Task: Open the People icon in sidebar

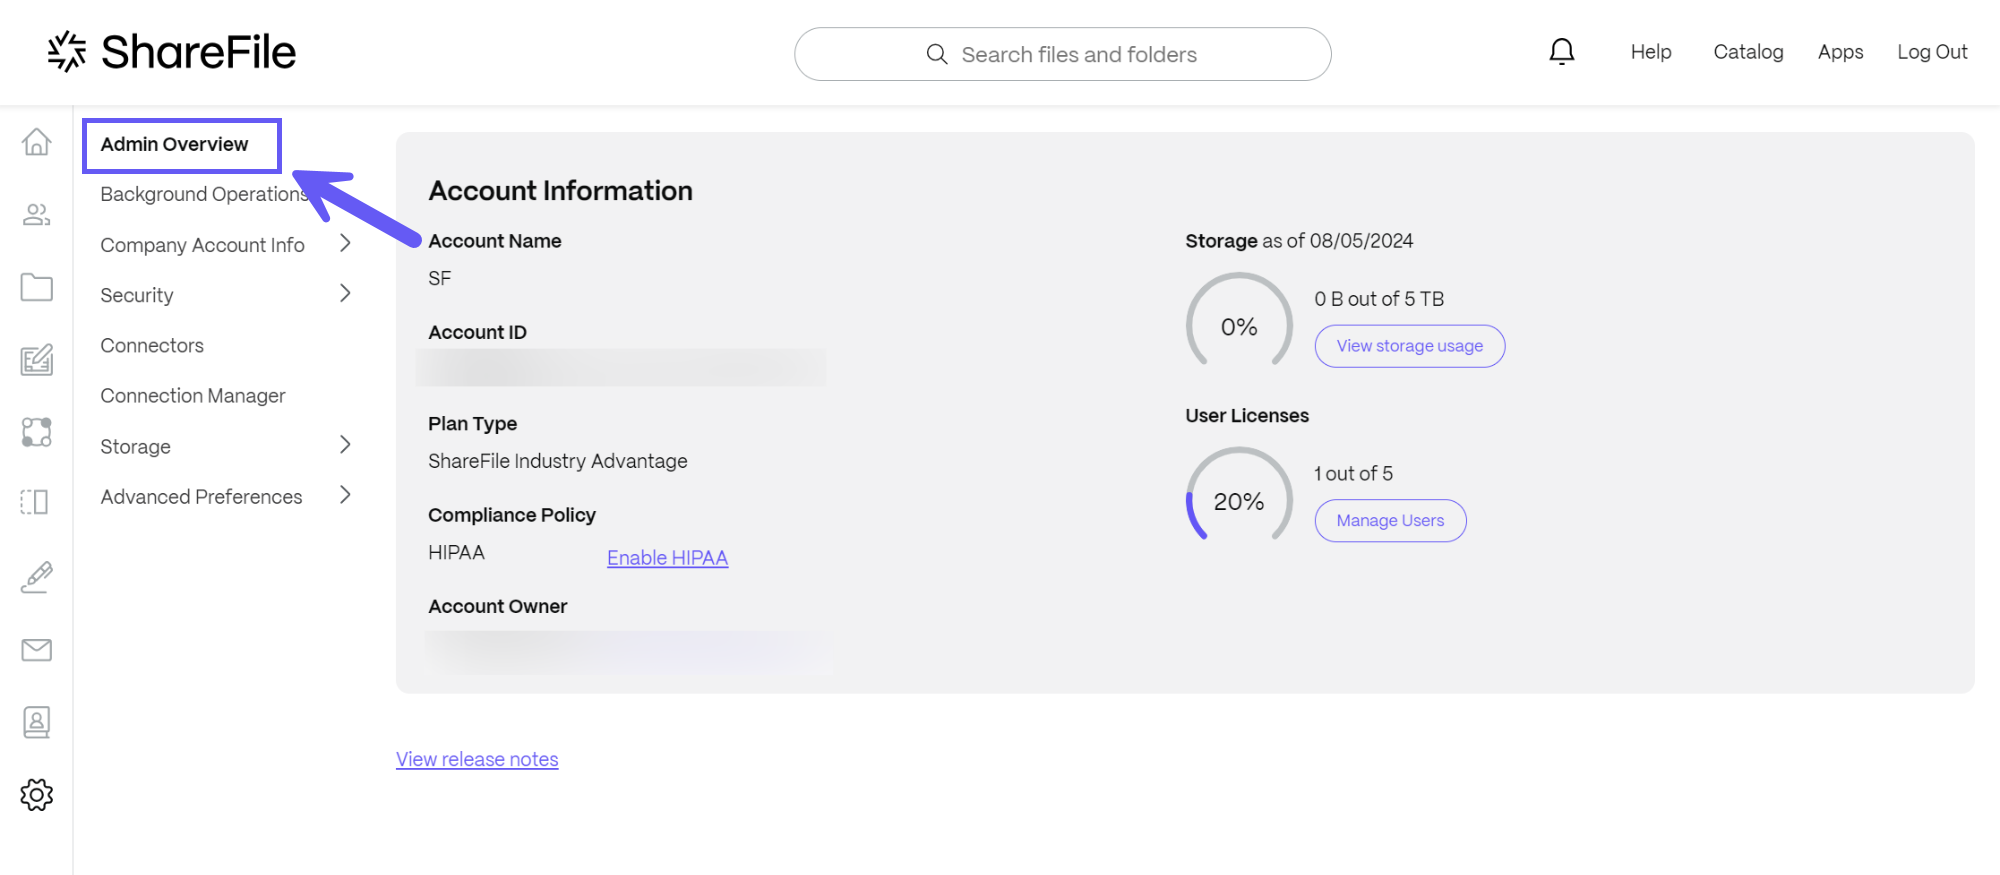Action: click(x=37, y=214)
